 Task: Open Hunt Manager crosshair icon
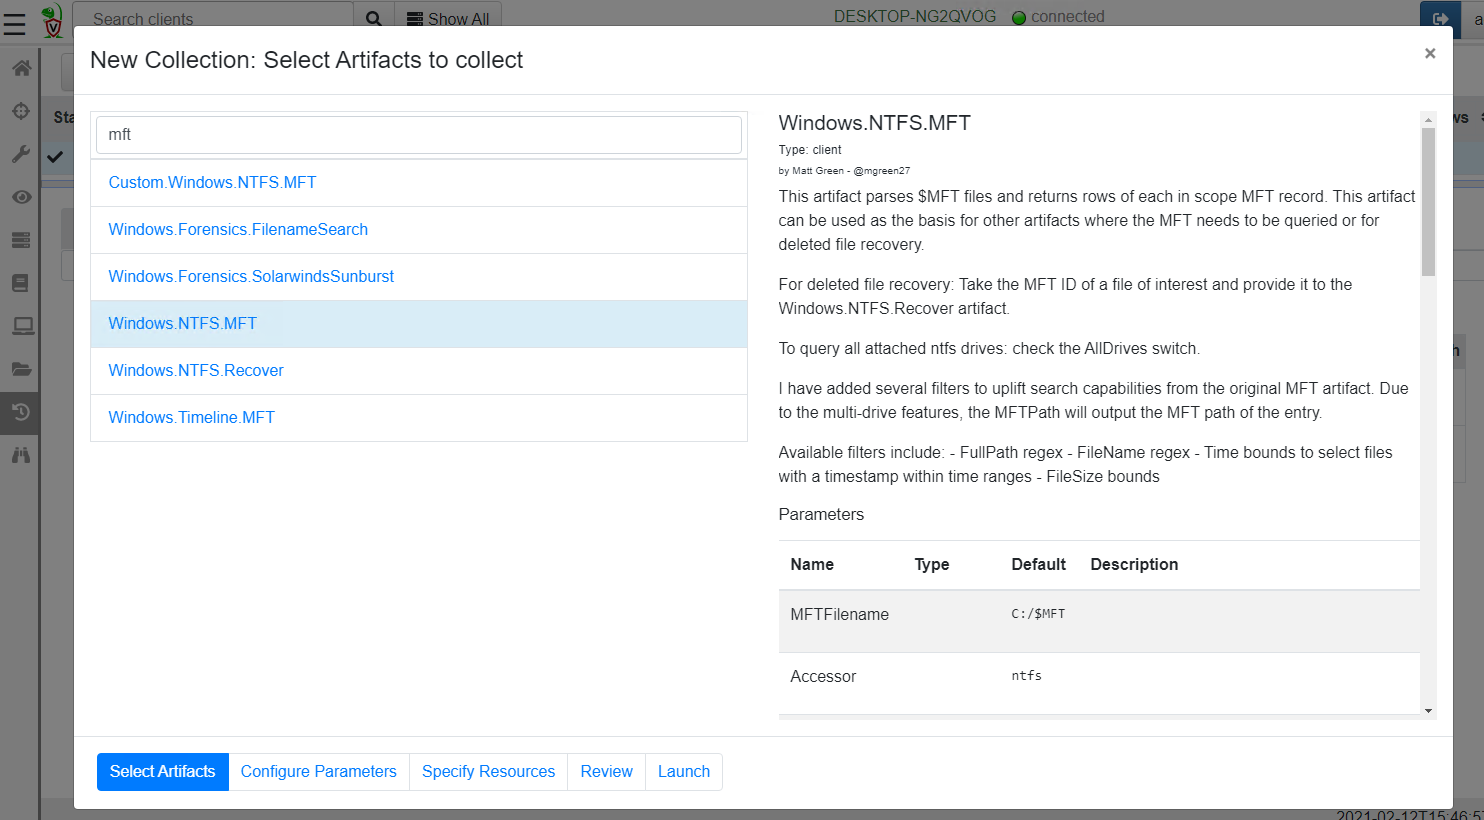(21, 111)
